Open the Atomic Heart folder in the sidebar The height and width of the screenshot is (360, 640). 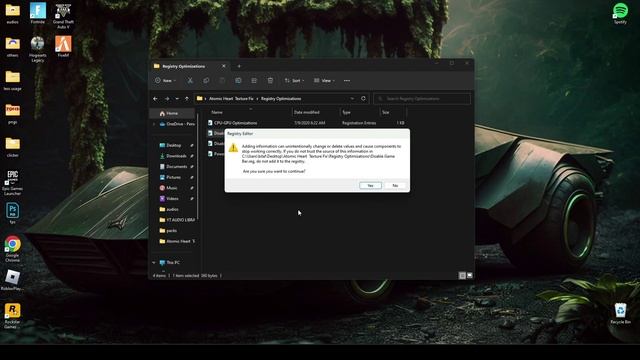pos(178,241)
